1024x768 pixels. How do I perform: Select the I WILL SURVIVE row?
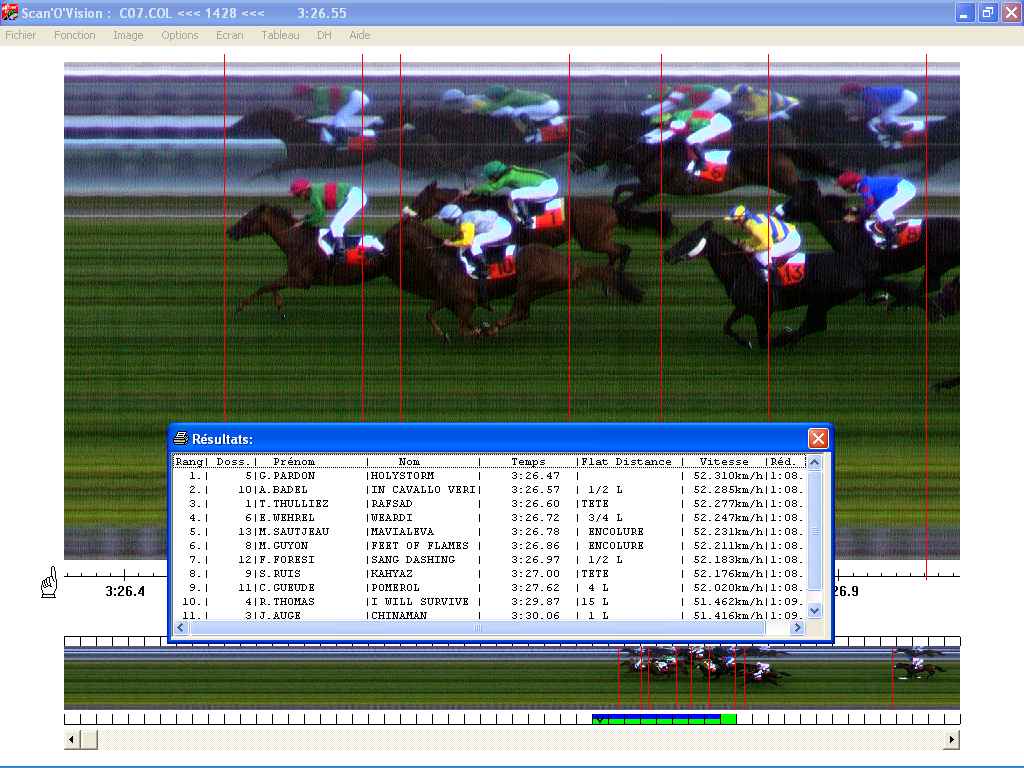[488, 601]
